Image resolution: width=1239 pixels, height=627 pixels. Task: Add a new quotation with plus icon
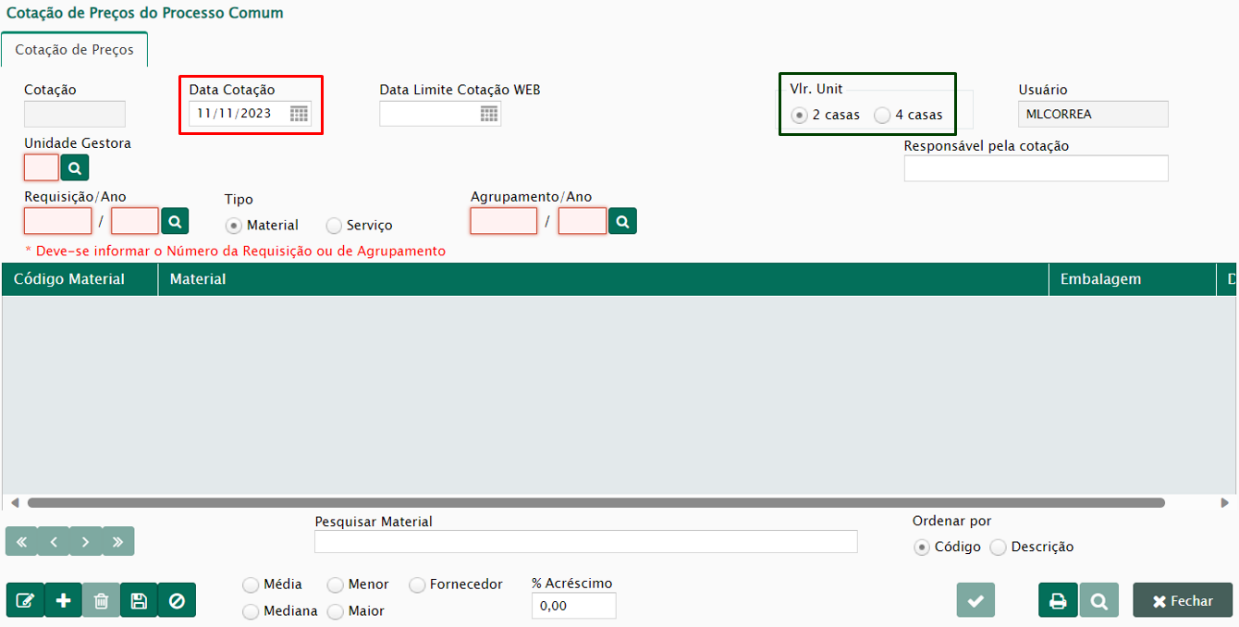pos(63,600)
